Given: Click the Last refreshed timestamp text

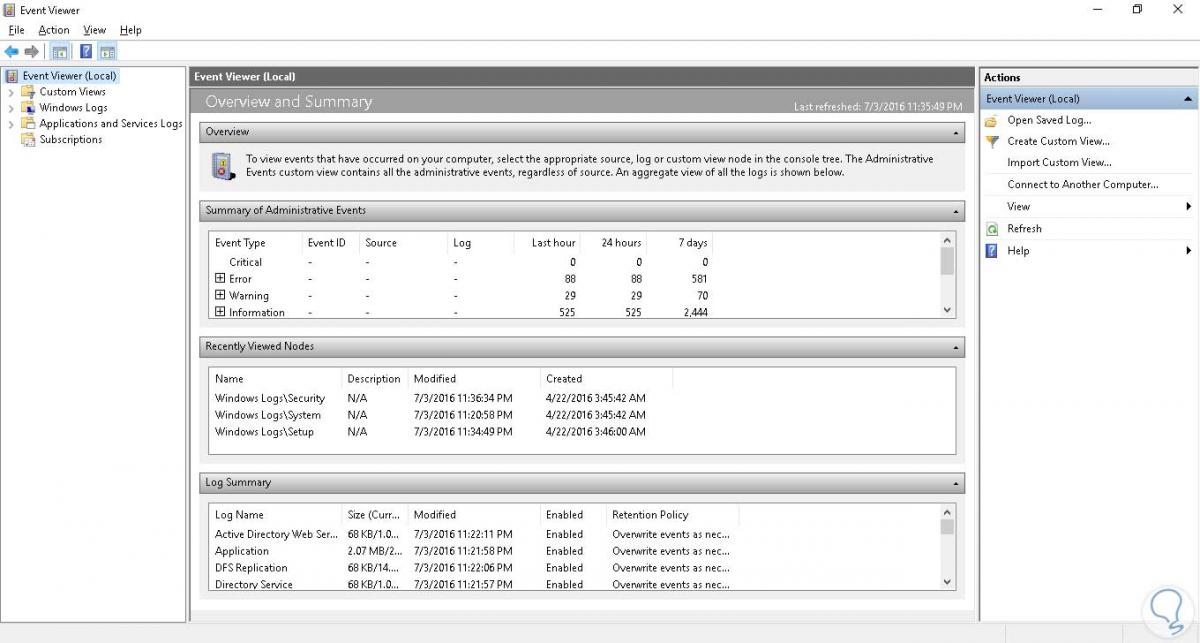Looking at the screenshot, I should point(878,106).
